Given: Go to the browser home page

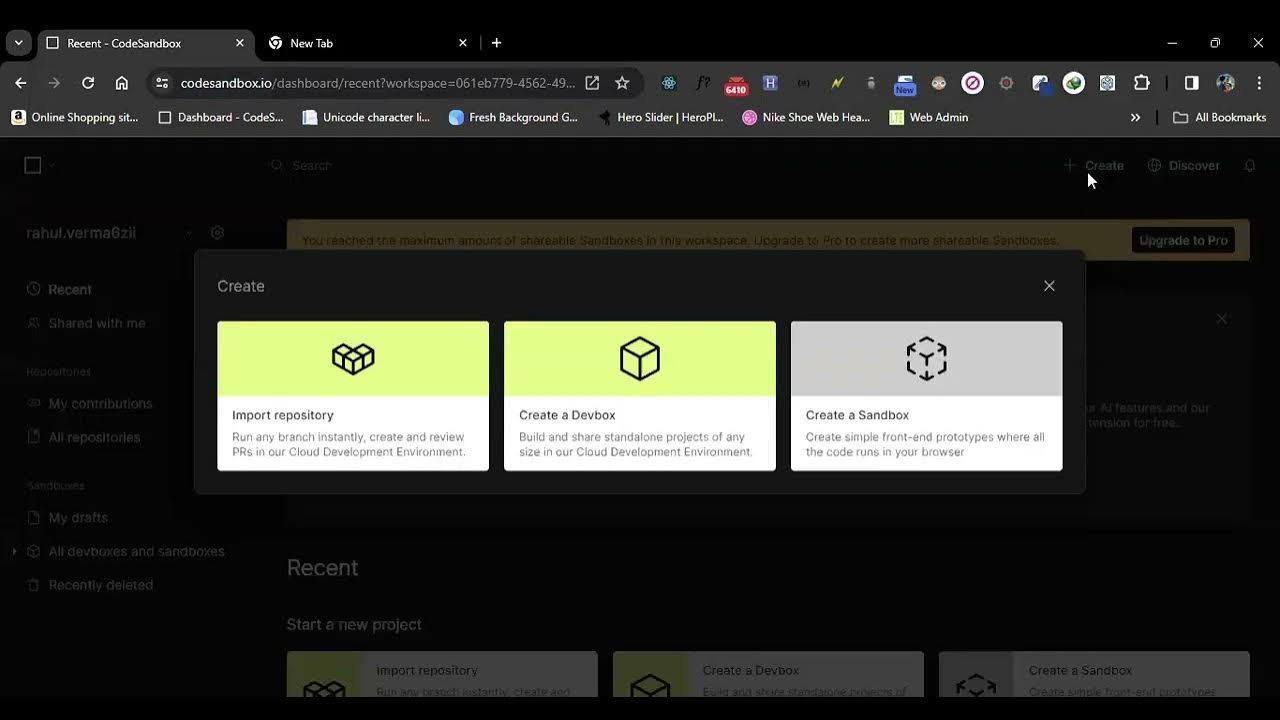Looking at the screenshot, I should [122, 83].
